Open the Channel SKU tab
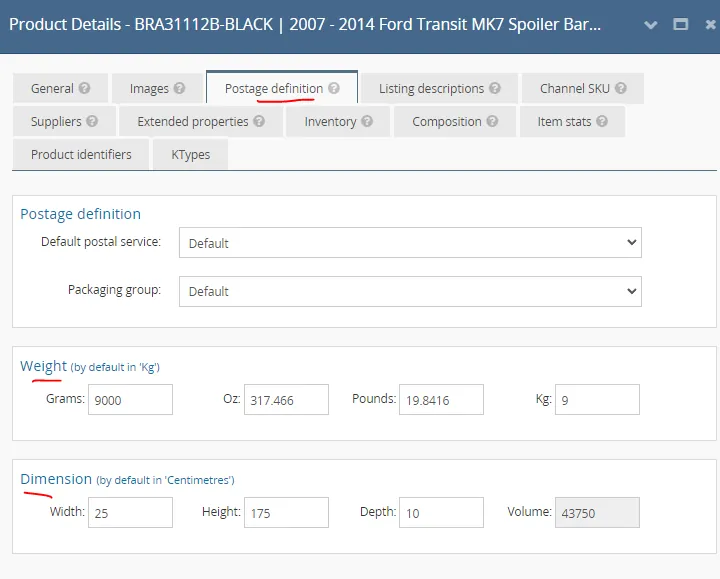Viewport: 720px width, 579px height. [583, 88]
